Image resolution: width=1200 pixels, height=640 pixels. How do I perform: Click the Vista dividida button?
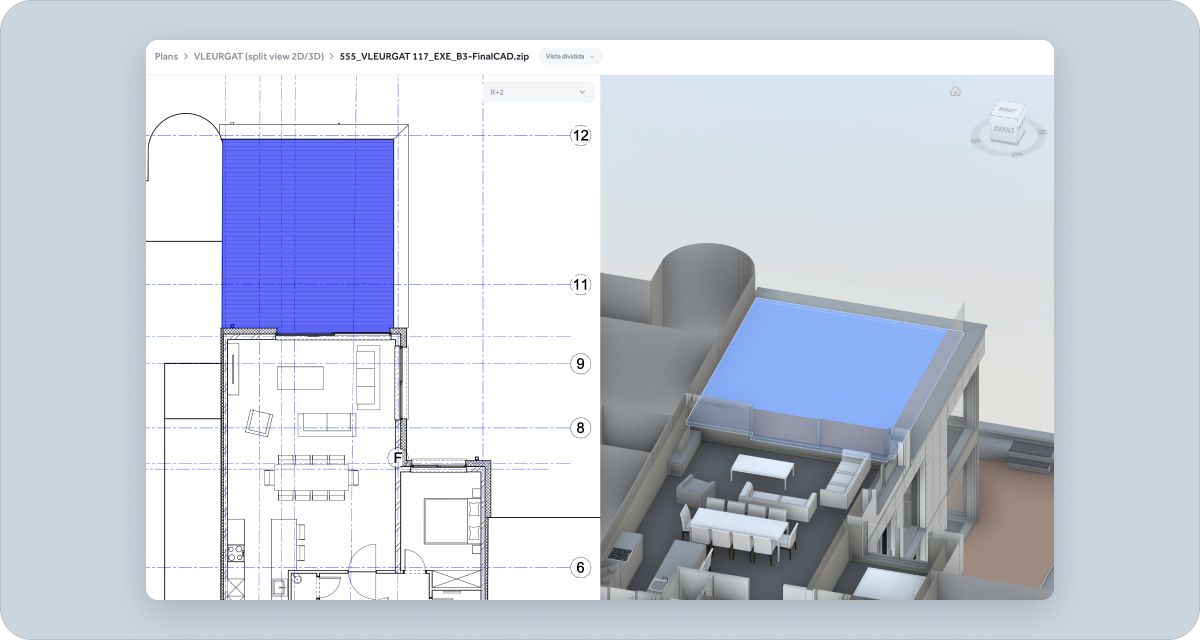tap(566, 57)
